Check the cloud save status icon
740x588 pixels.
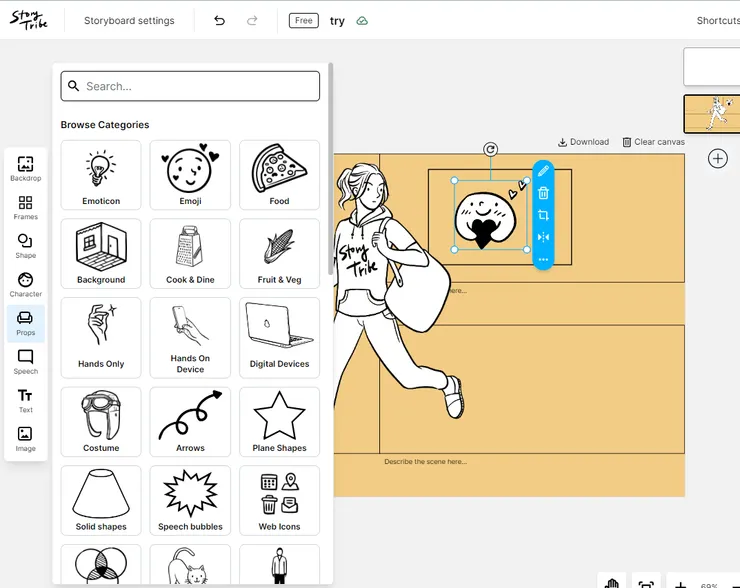point(362,21)
